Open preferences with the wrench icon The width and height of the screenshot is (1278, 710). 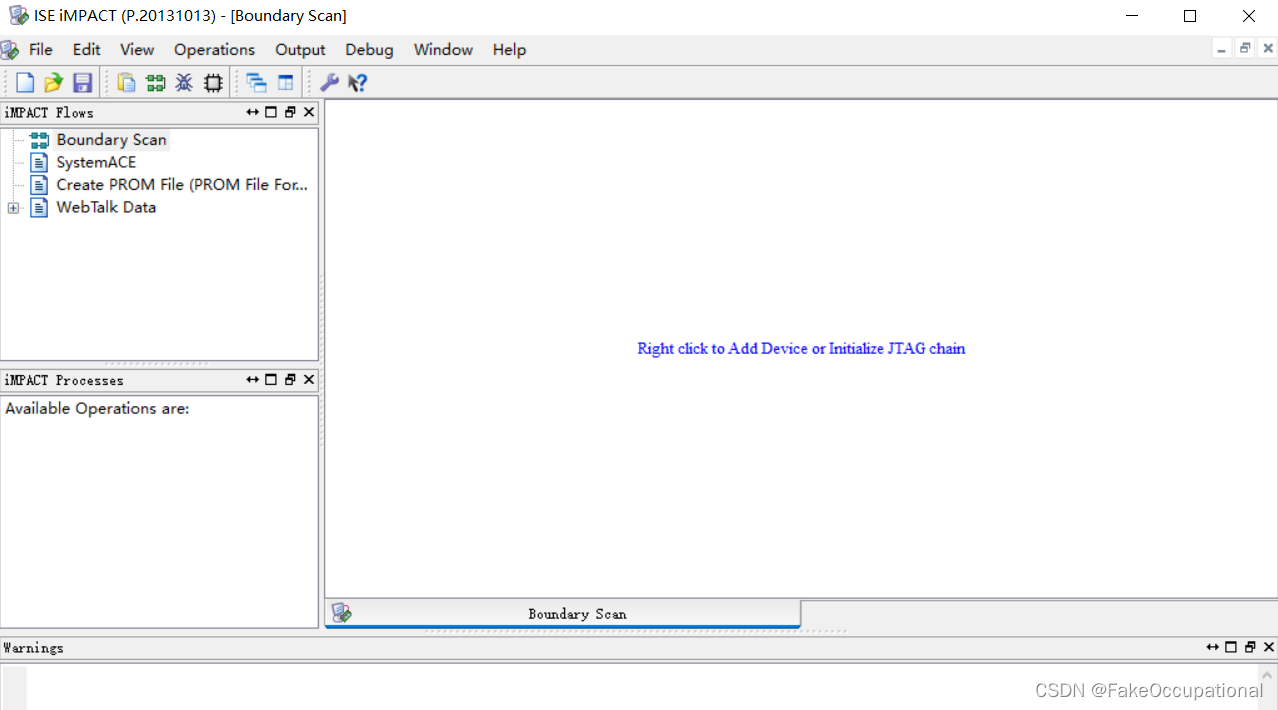(329, 83)
